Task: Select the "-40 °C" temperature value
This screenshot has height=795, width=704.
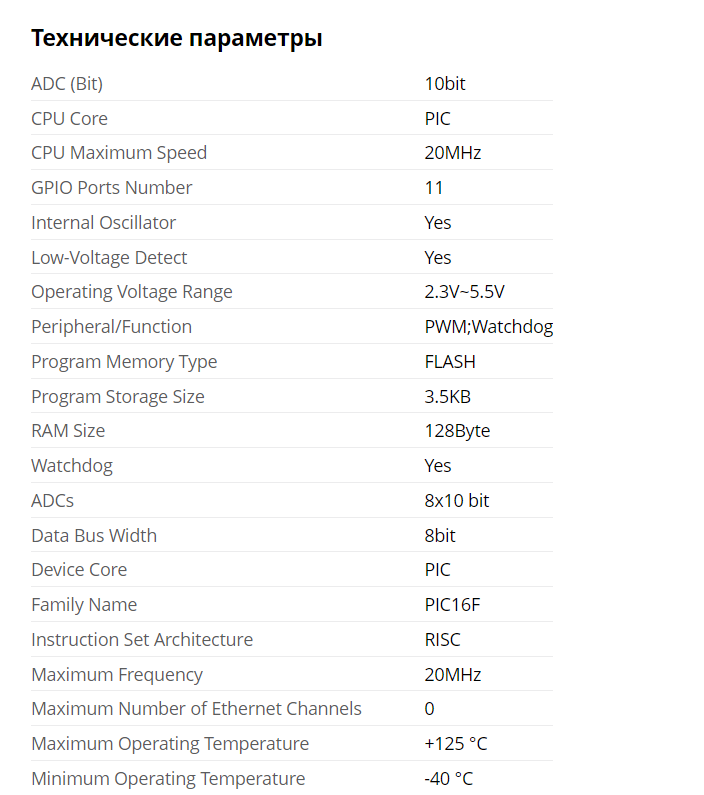Action: pos(449,779)
